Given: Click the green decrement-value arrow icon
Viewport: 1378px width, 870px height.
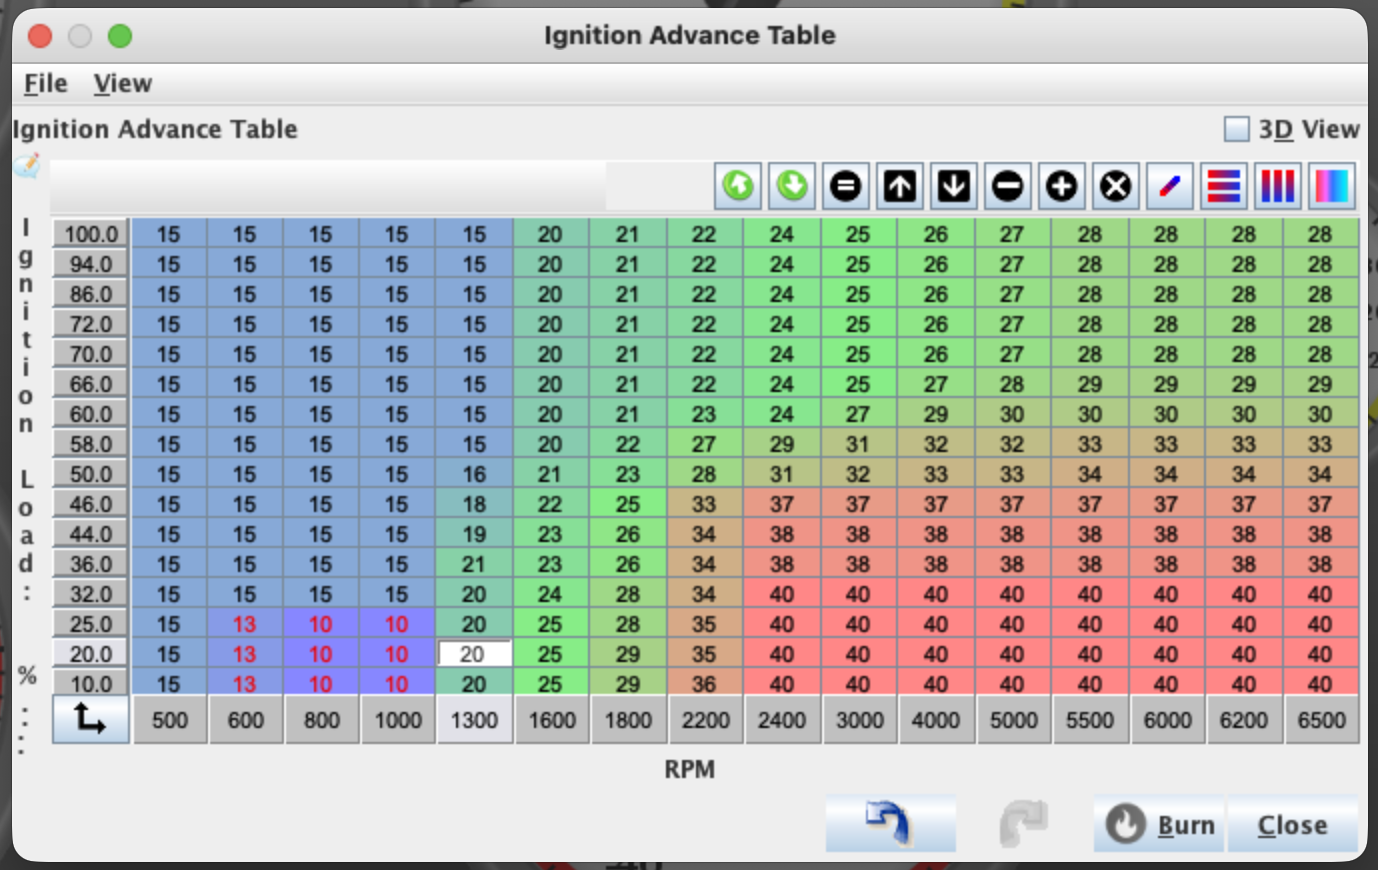Looking at the screenshot, I should pos(791,185).
